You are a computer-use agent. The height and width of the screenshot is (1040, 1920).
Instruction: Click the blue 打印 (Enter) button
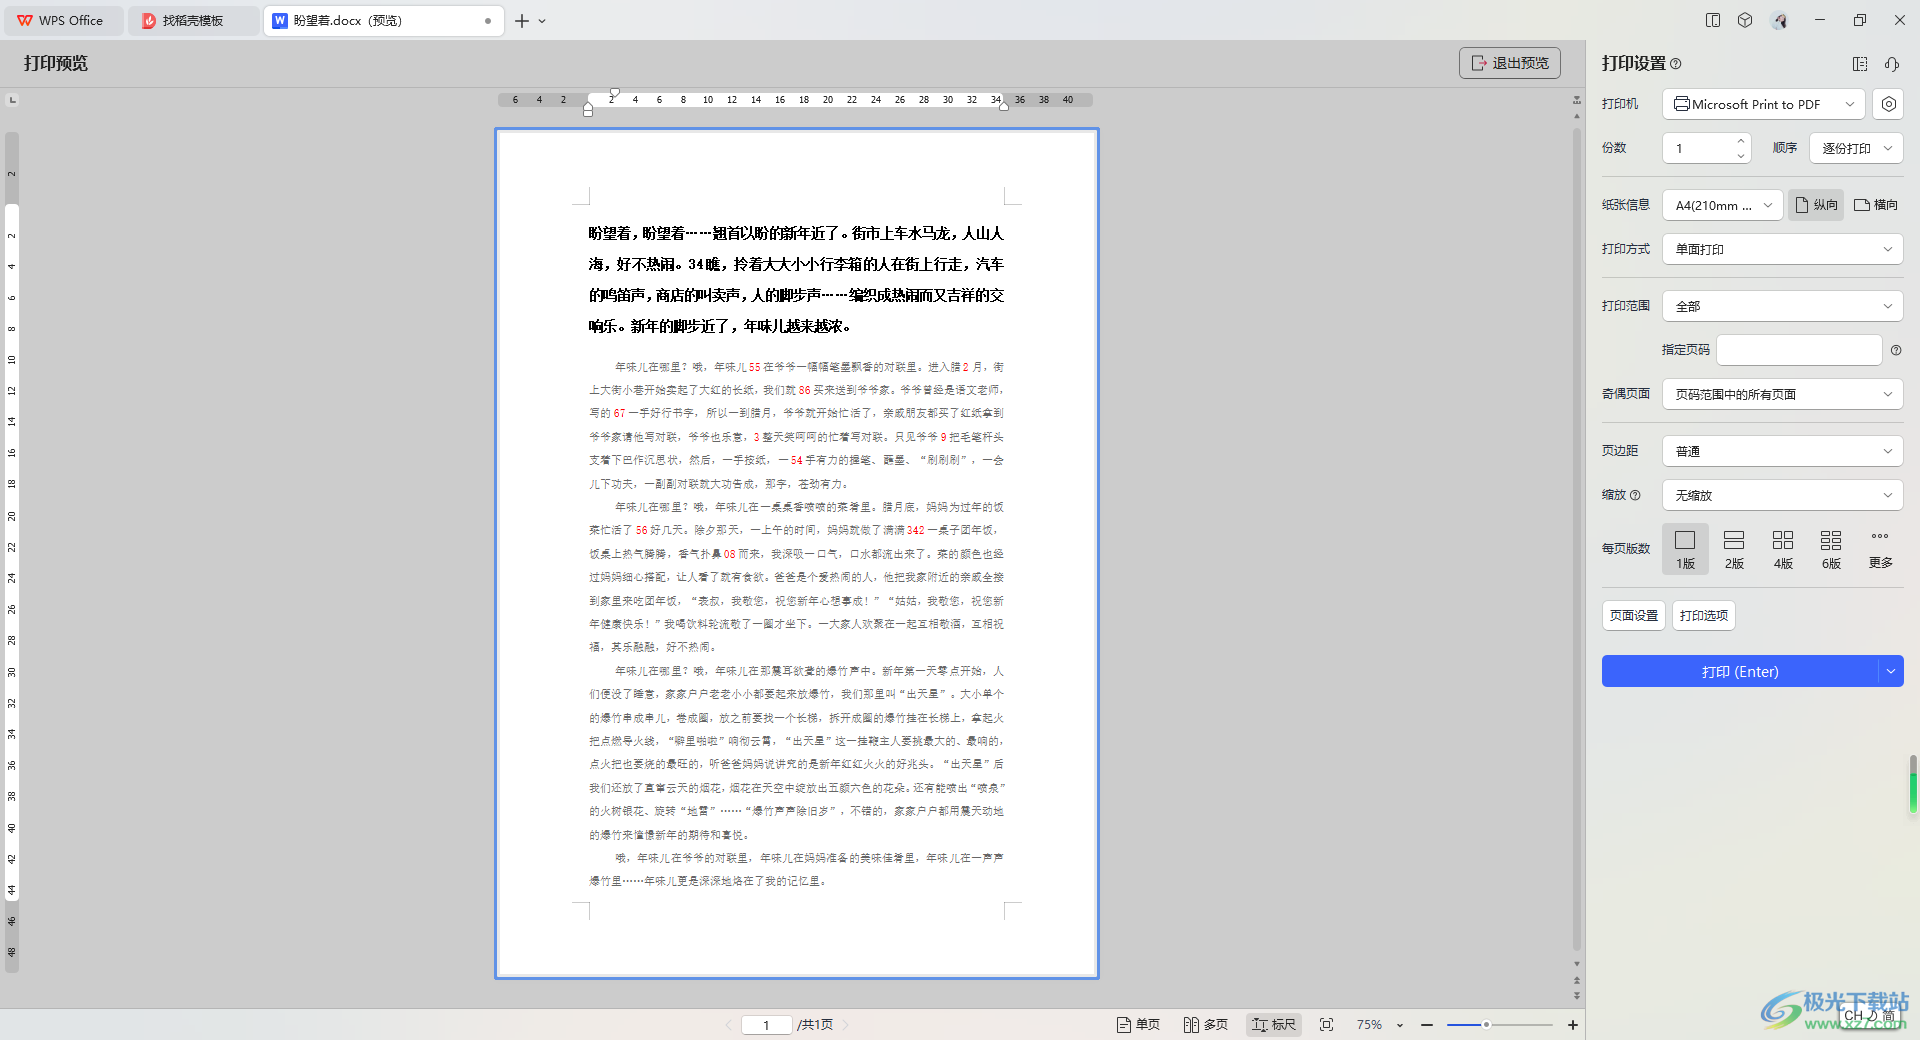pyautogui.click(x=1740, y=672)
